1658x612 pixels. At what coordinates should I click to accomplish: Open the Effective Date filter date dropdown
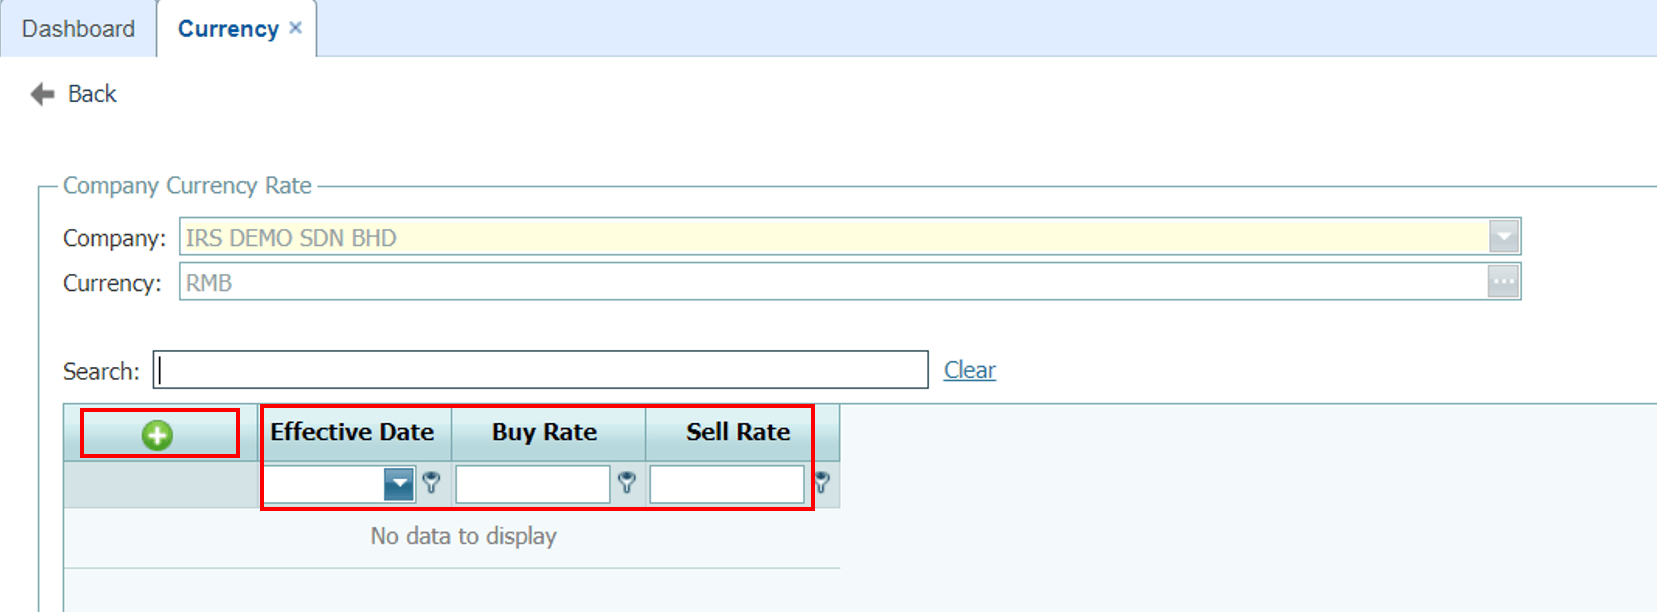pyautogui.click(x=399, y=484)
